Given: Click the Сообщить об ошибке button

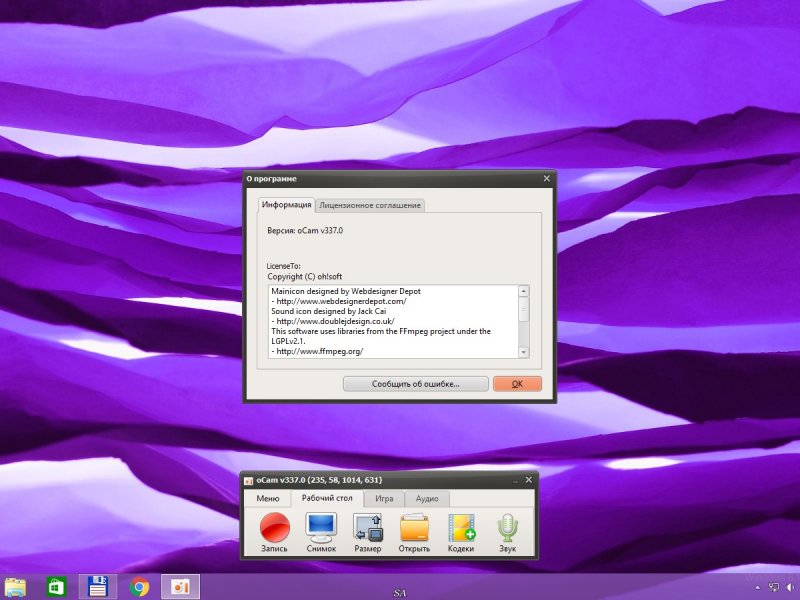Looking at the screenshot, I should [416, 384].
